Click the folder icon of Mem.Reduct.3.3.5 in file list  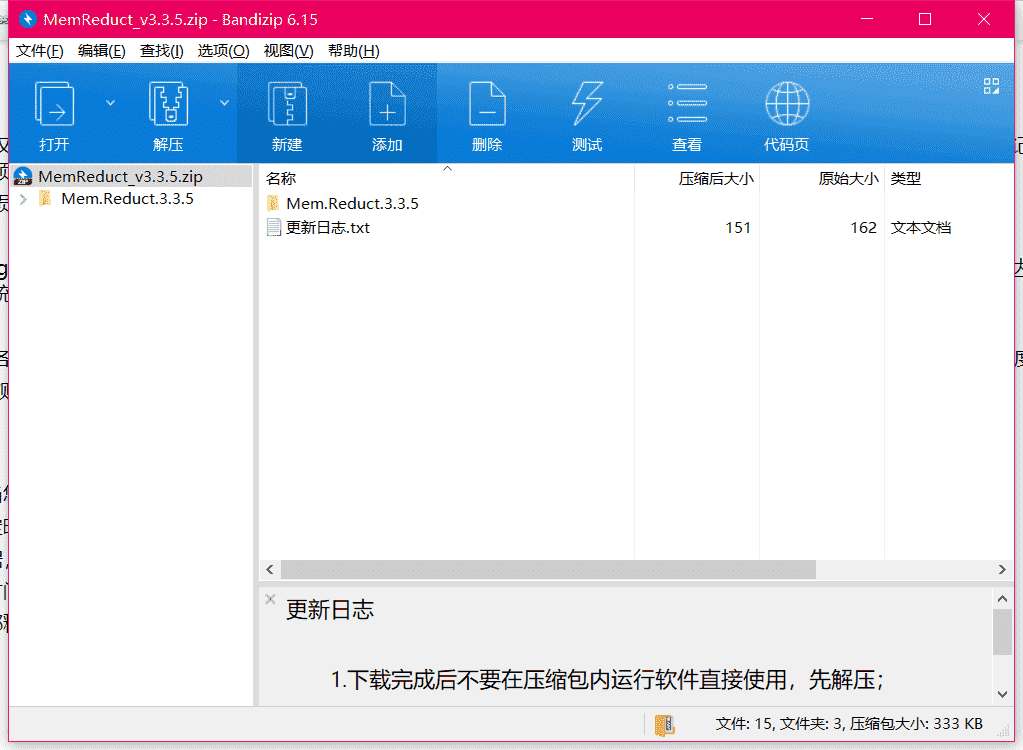pyautogui.click(x=273, y=203)
